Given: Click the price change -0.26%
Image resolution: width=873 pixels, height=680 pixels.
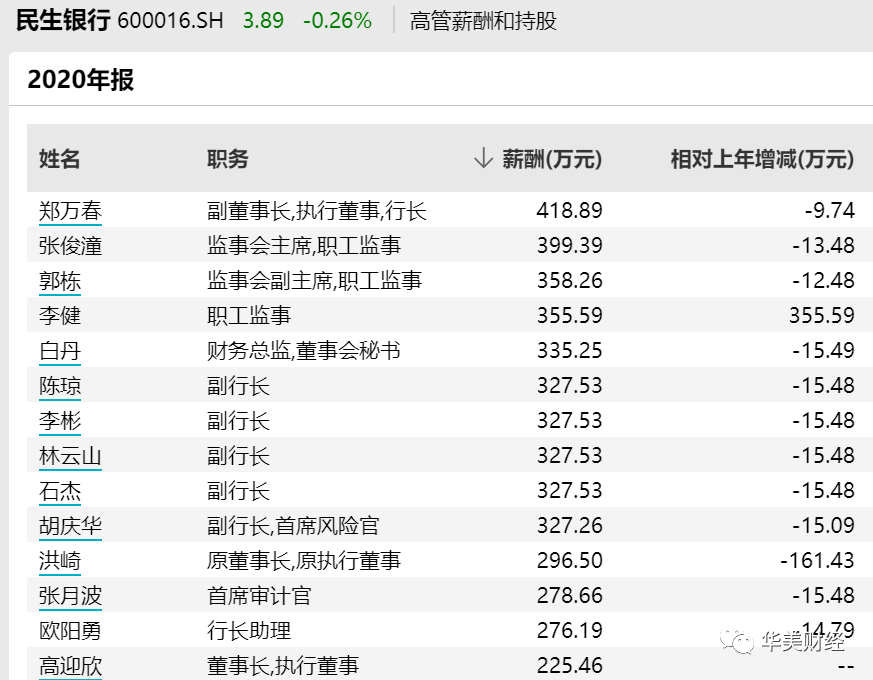Looking at the screenshot, I should [x=337, y=21].
